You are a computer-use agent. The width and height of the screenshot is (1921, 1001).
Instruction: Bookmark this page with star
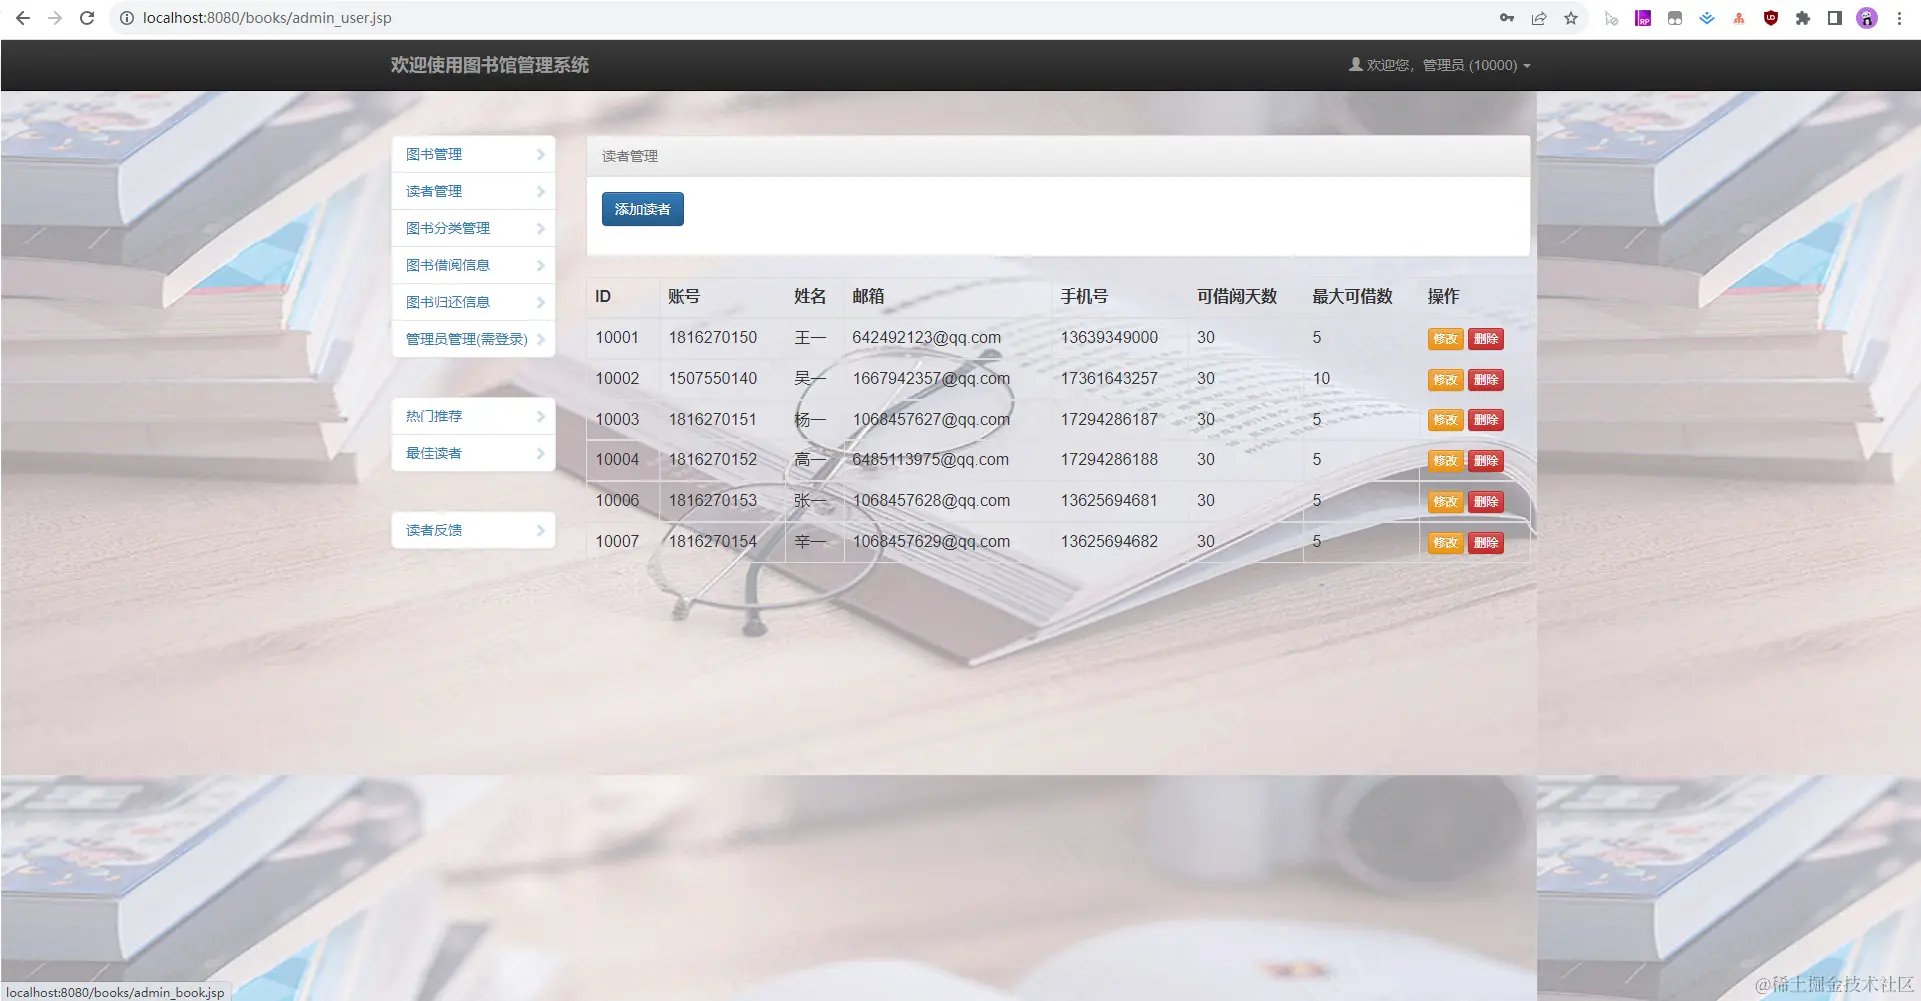(x=1571, y=18)
